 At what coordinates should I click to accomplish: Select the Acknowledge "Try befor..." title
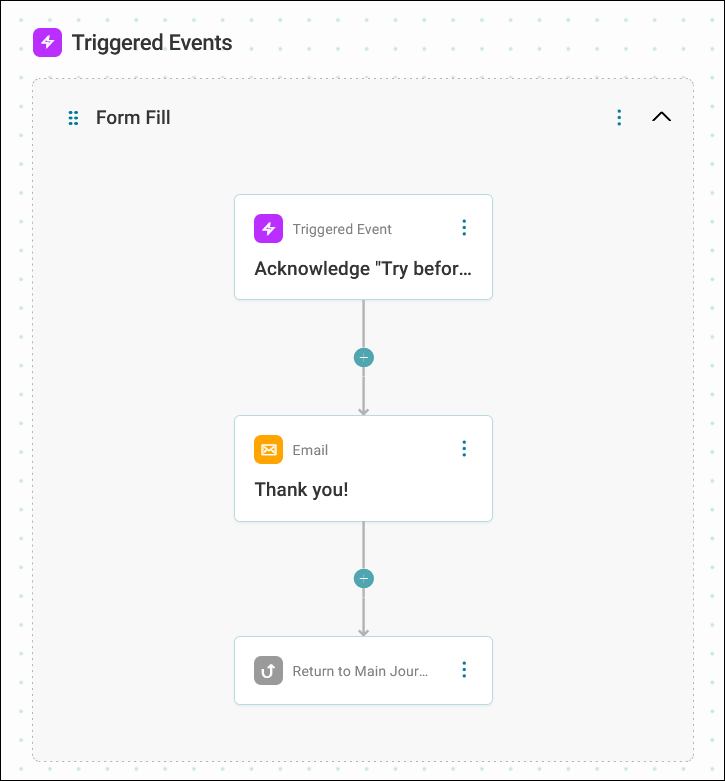(x=362, y=268)
